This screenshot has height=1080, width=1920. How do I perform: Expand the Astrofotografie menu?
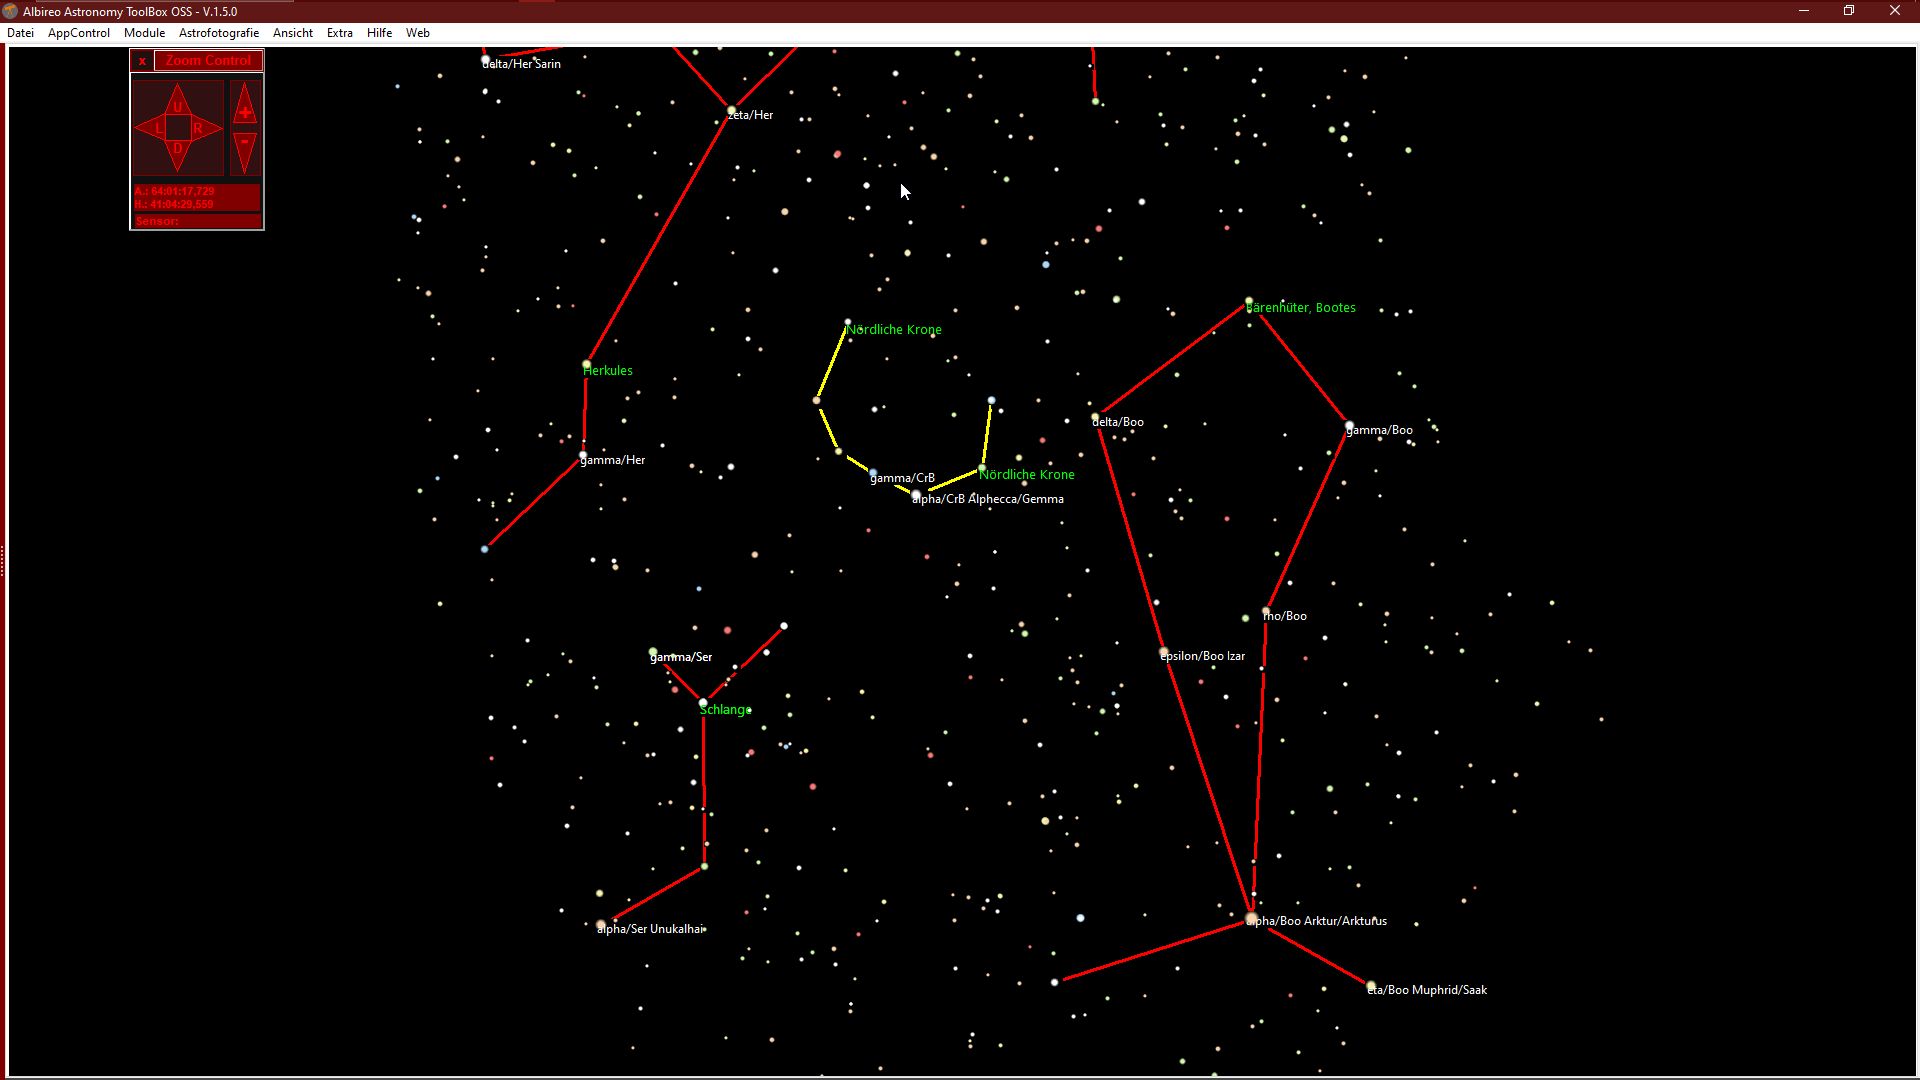tap(219, 33)
